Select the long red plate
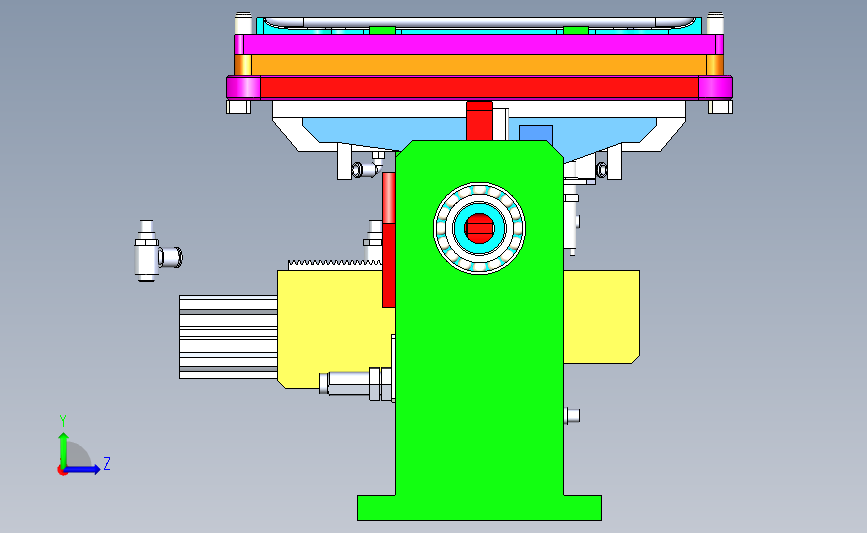This screenshot has height=533, width=867. click(x=479, y=87)
